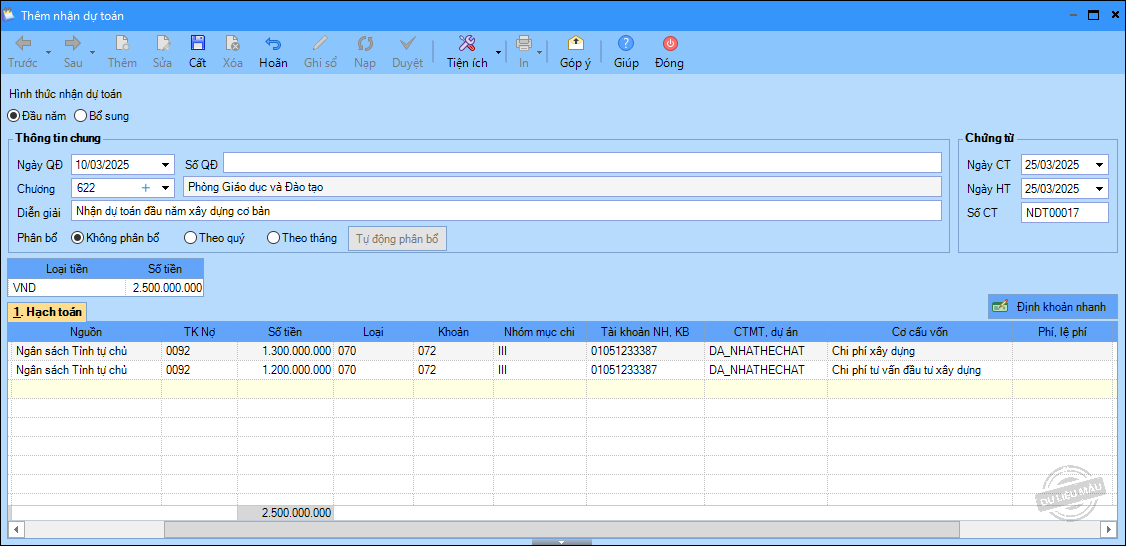
Task: Open the Tiện ích tools icon
Action: pyautogui.click(x=466, y=44)
